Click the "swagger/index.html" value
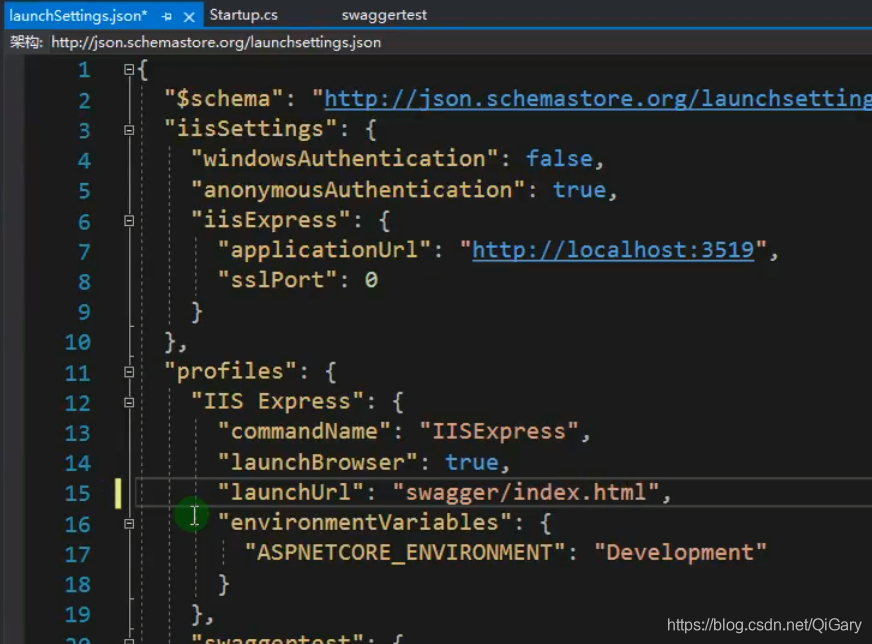The height and width of the screenshot is (644, 872). point(526,492)
